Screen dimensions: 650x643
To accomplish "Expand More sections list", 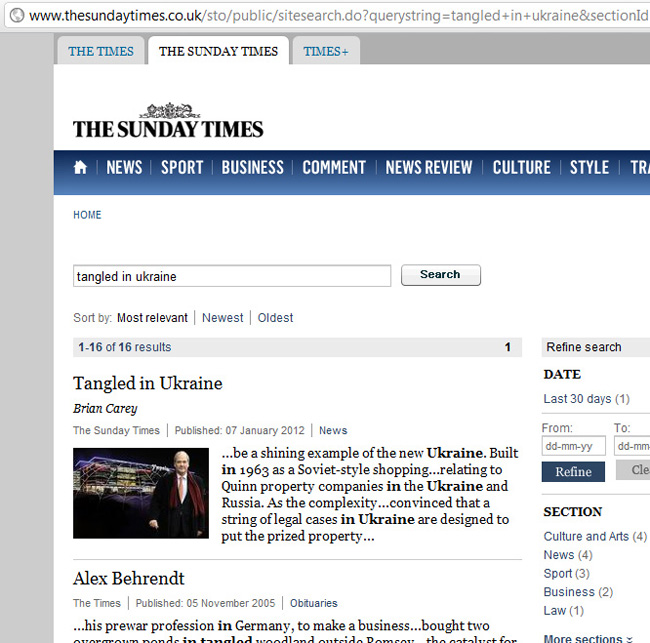I will (588, 638).
